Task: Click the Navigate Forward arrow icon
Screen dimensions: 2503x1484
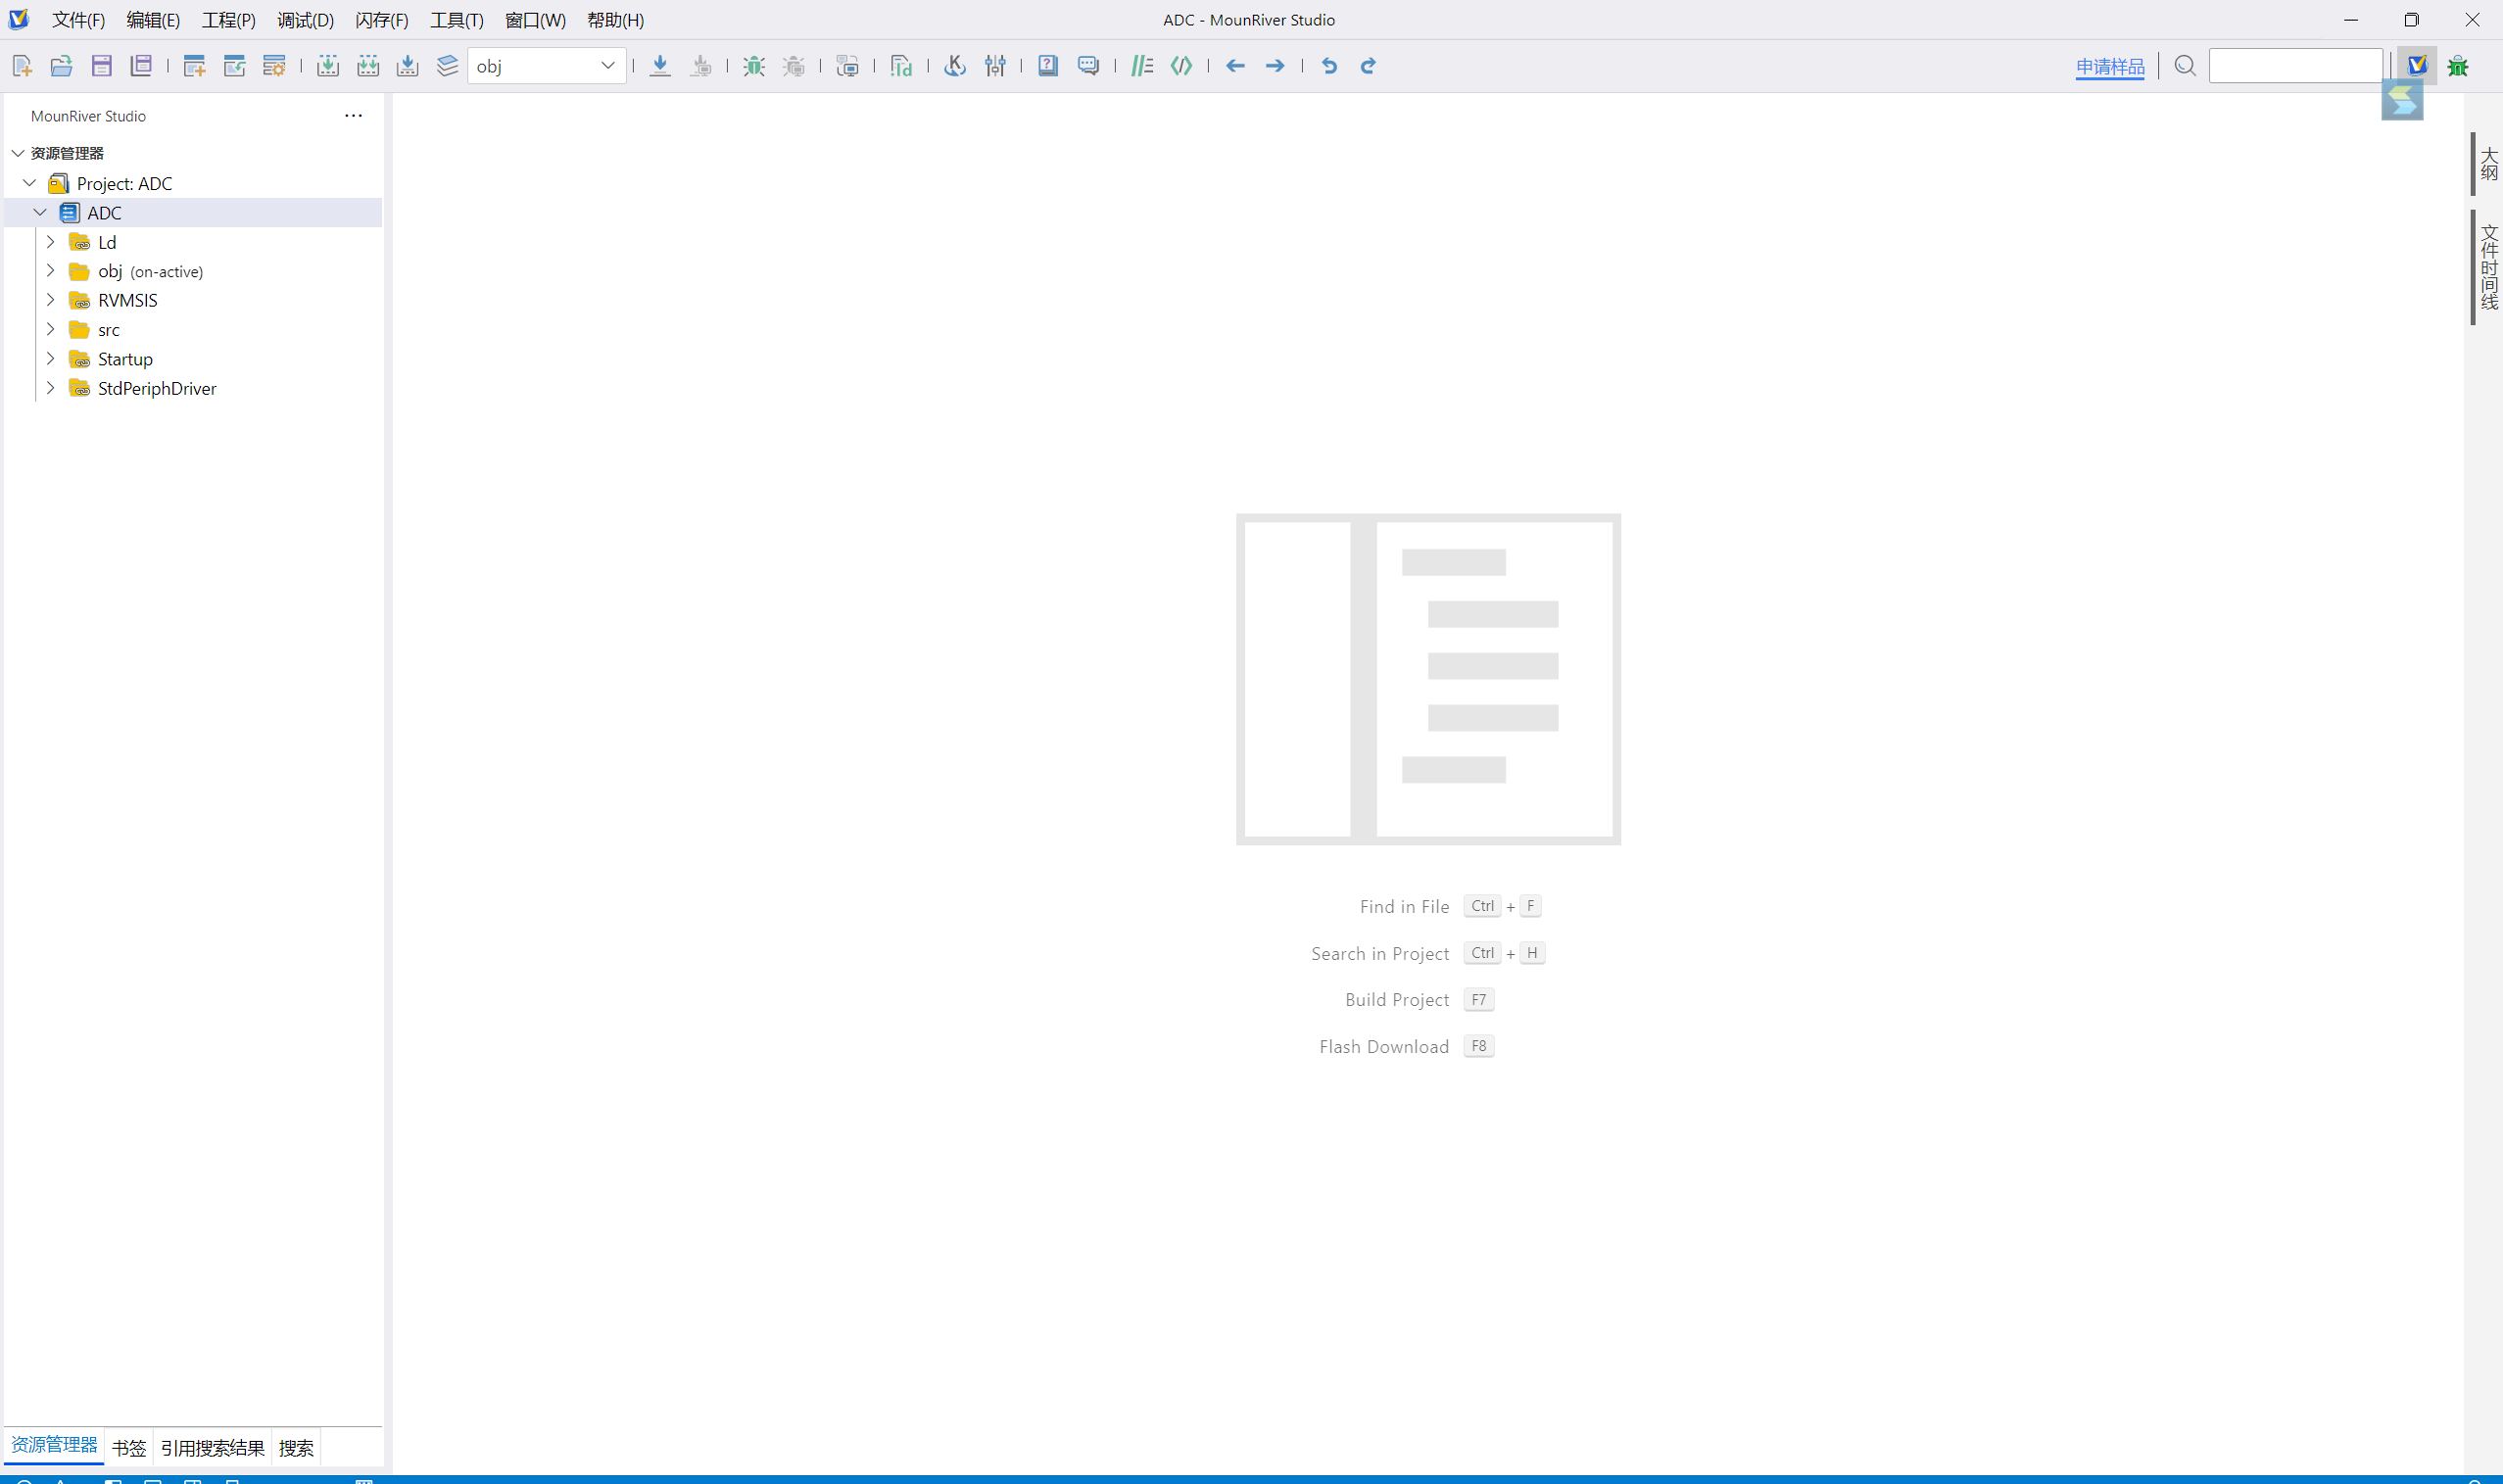Action: coord(1275,66)
